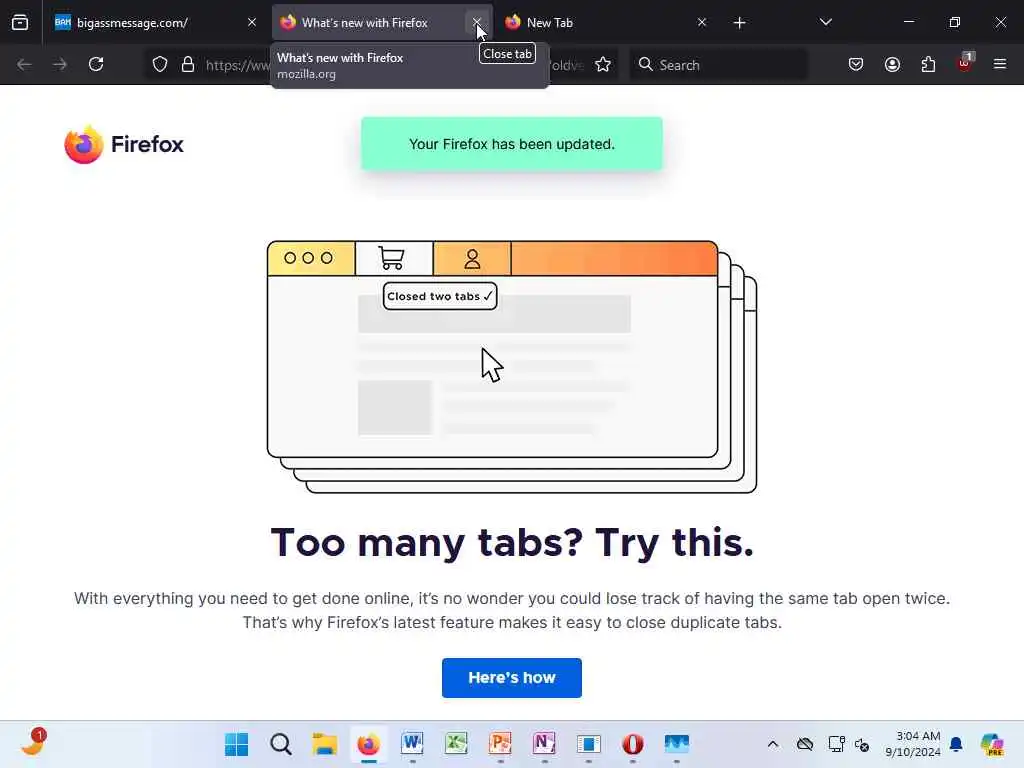Viewport: 1024px width, 768px height.
Task: Save page to Pocket
Action: (856, 64)
